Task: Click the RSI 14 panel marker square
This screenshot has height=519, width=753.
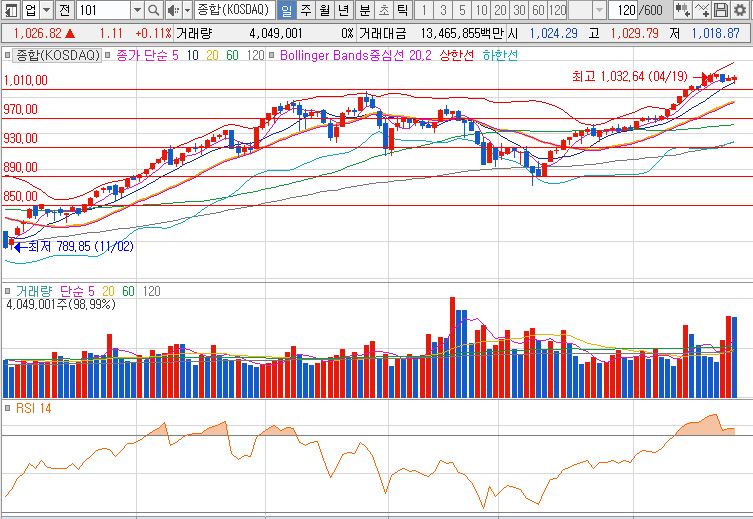Action: [7, 408]
